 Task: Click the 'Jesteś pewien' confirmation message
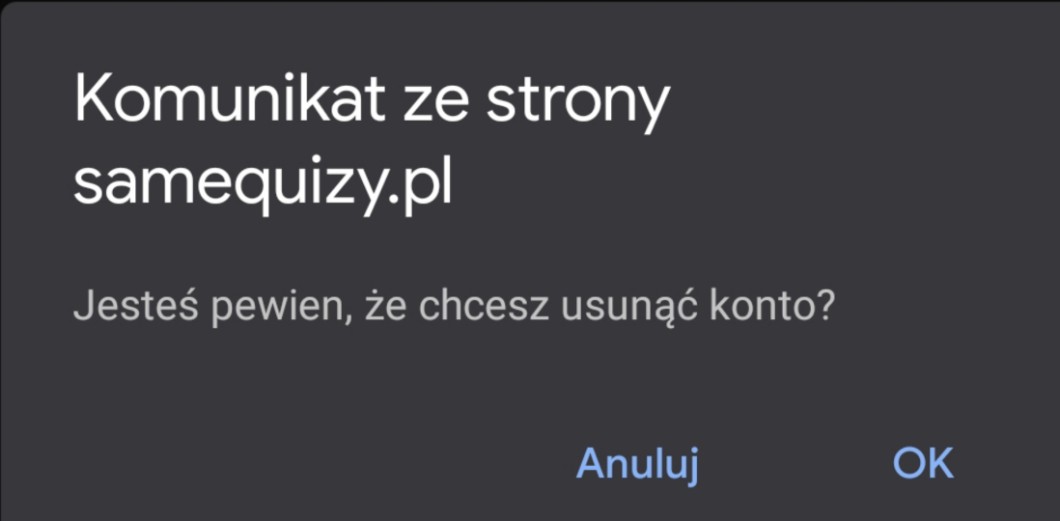pyautogui.click(x=454, y=307)
